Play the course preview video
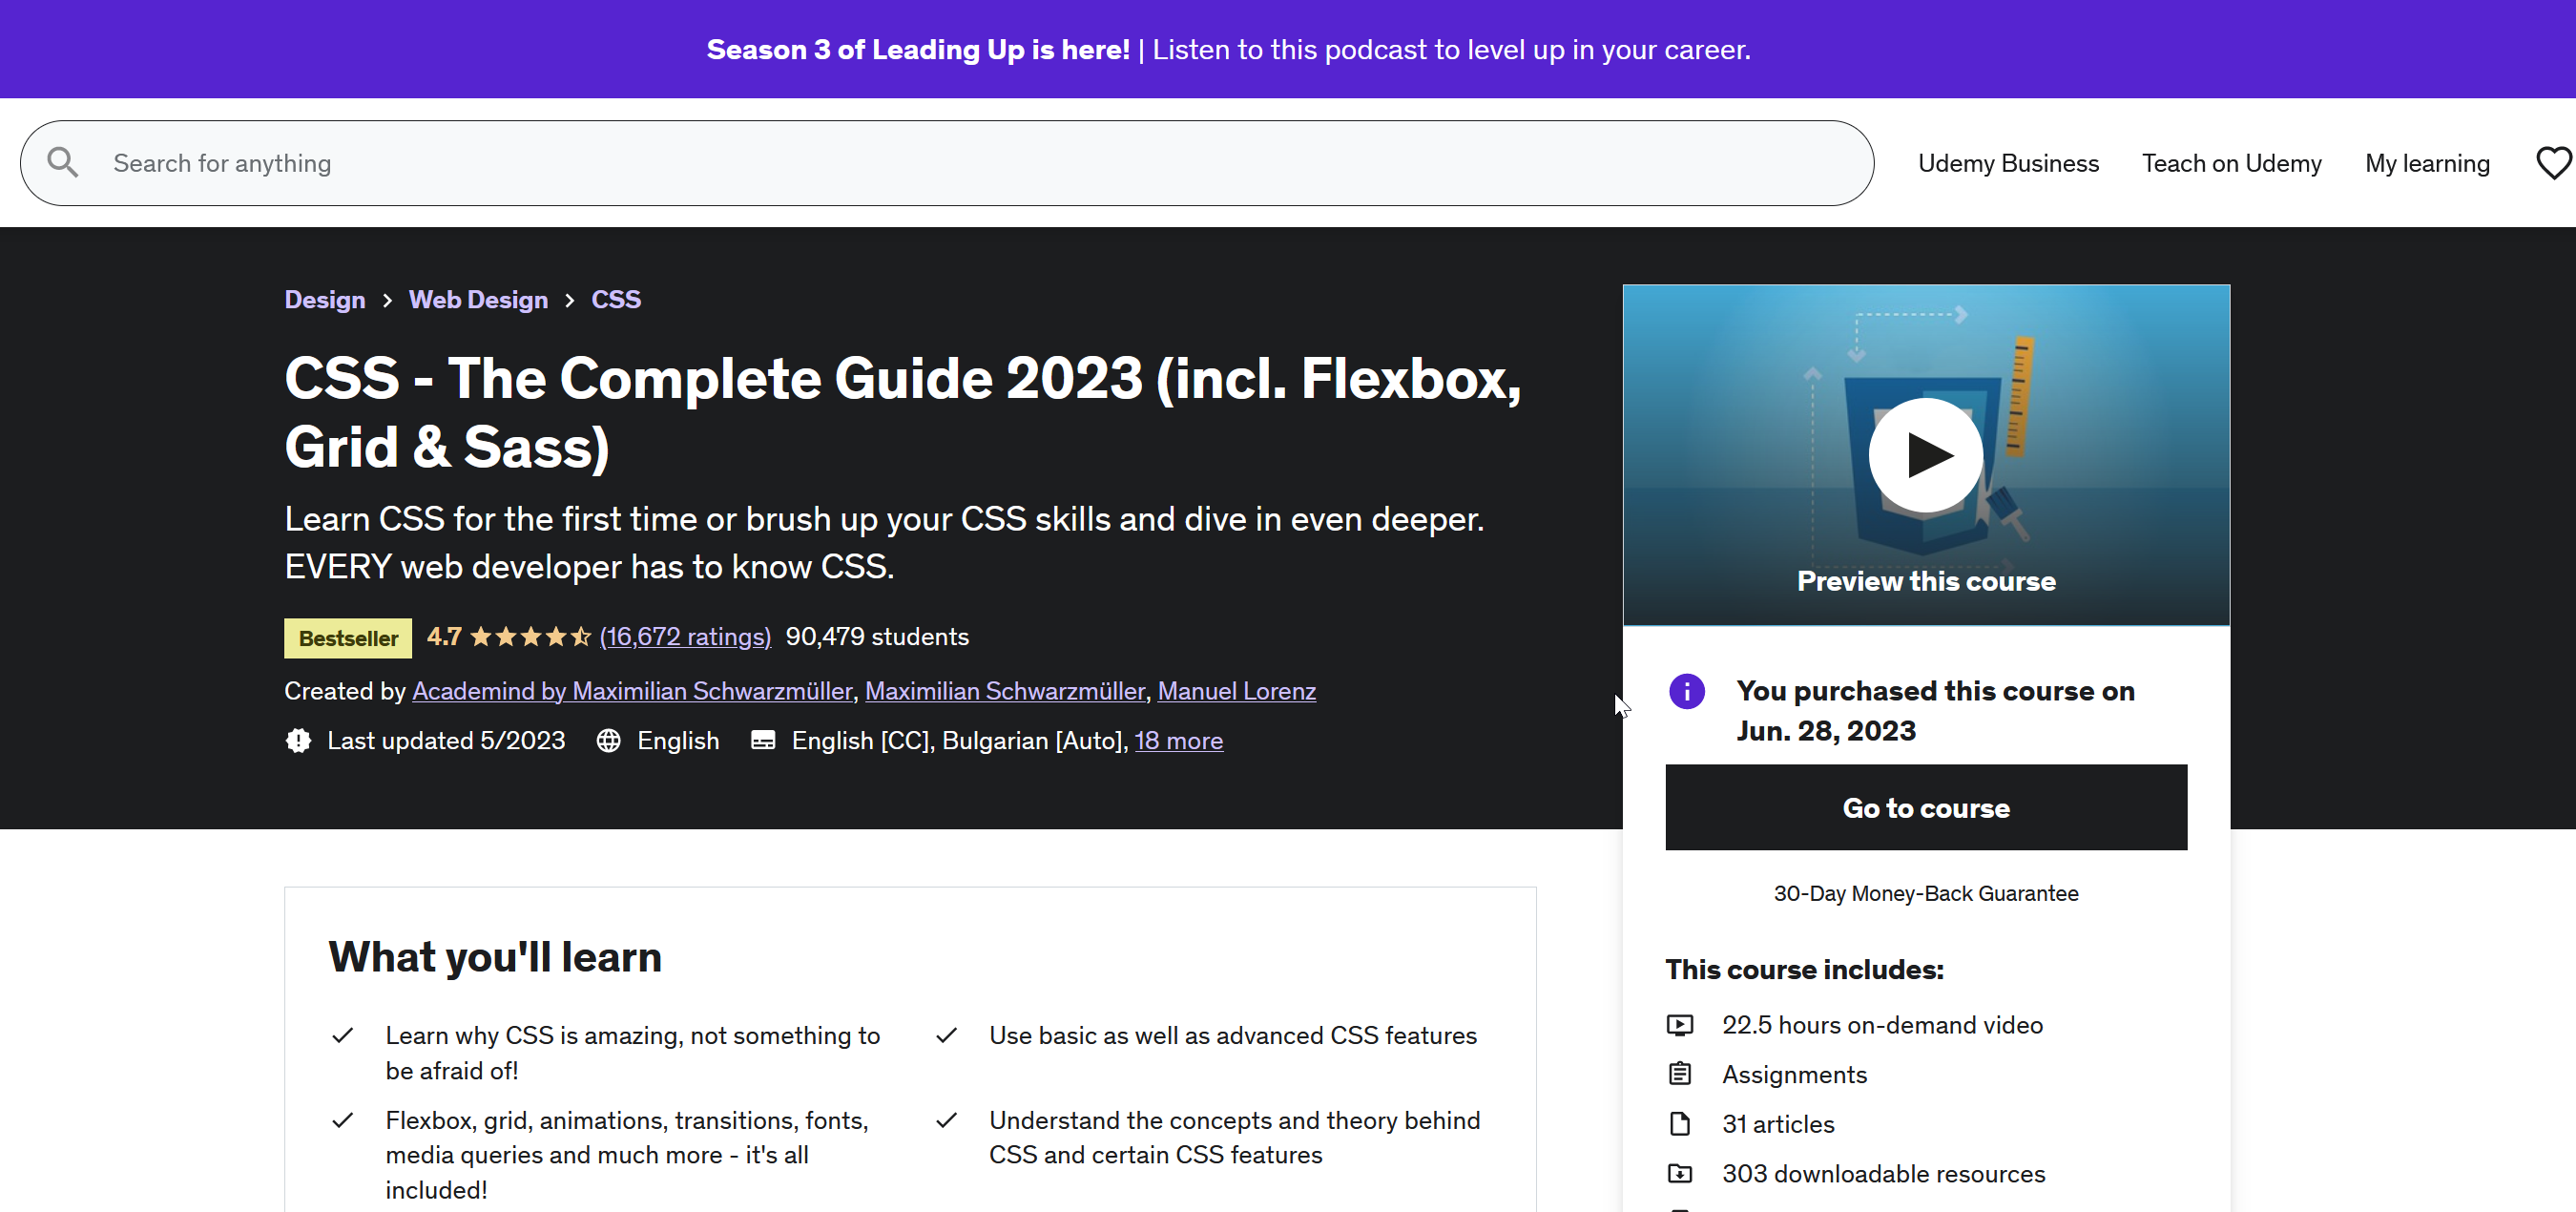 1925,456
